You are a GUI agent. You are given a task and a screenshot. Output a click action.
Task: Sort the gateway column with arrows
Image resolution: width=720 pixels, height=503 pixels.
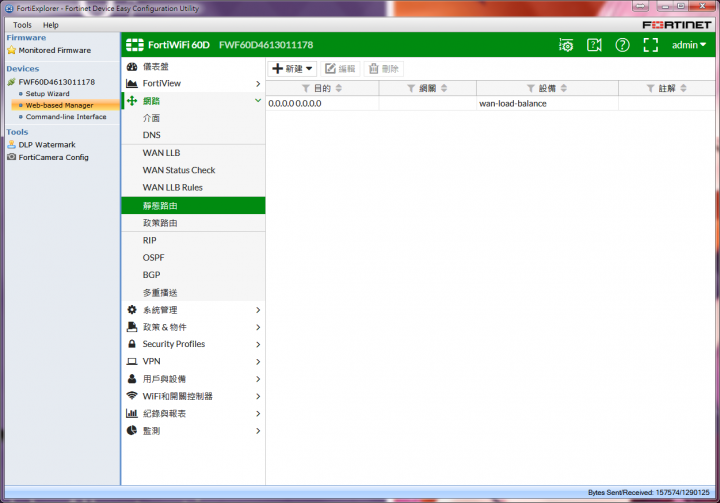(444, 88)
